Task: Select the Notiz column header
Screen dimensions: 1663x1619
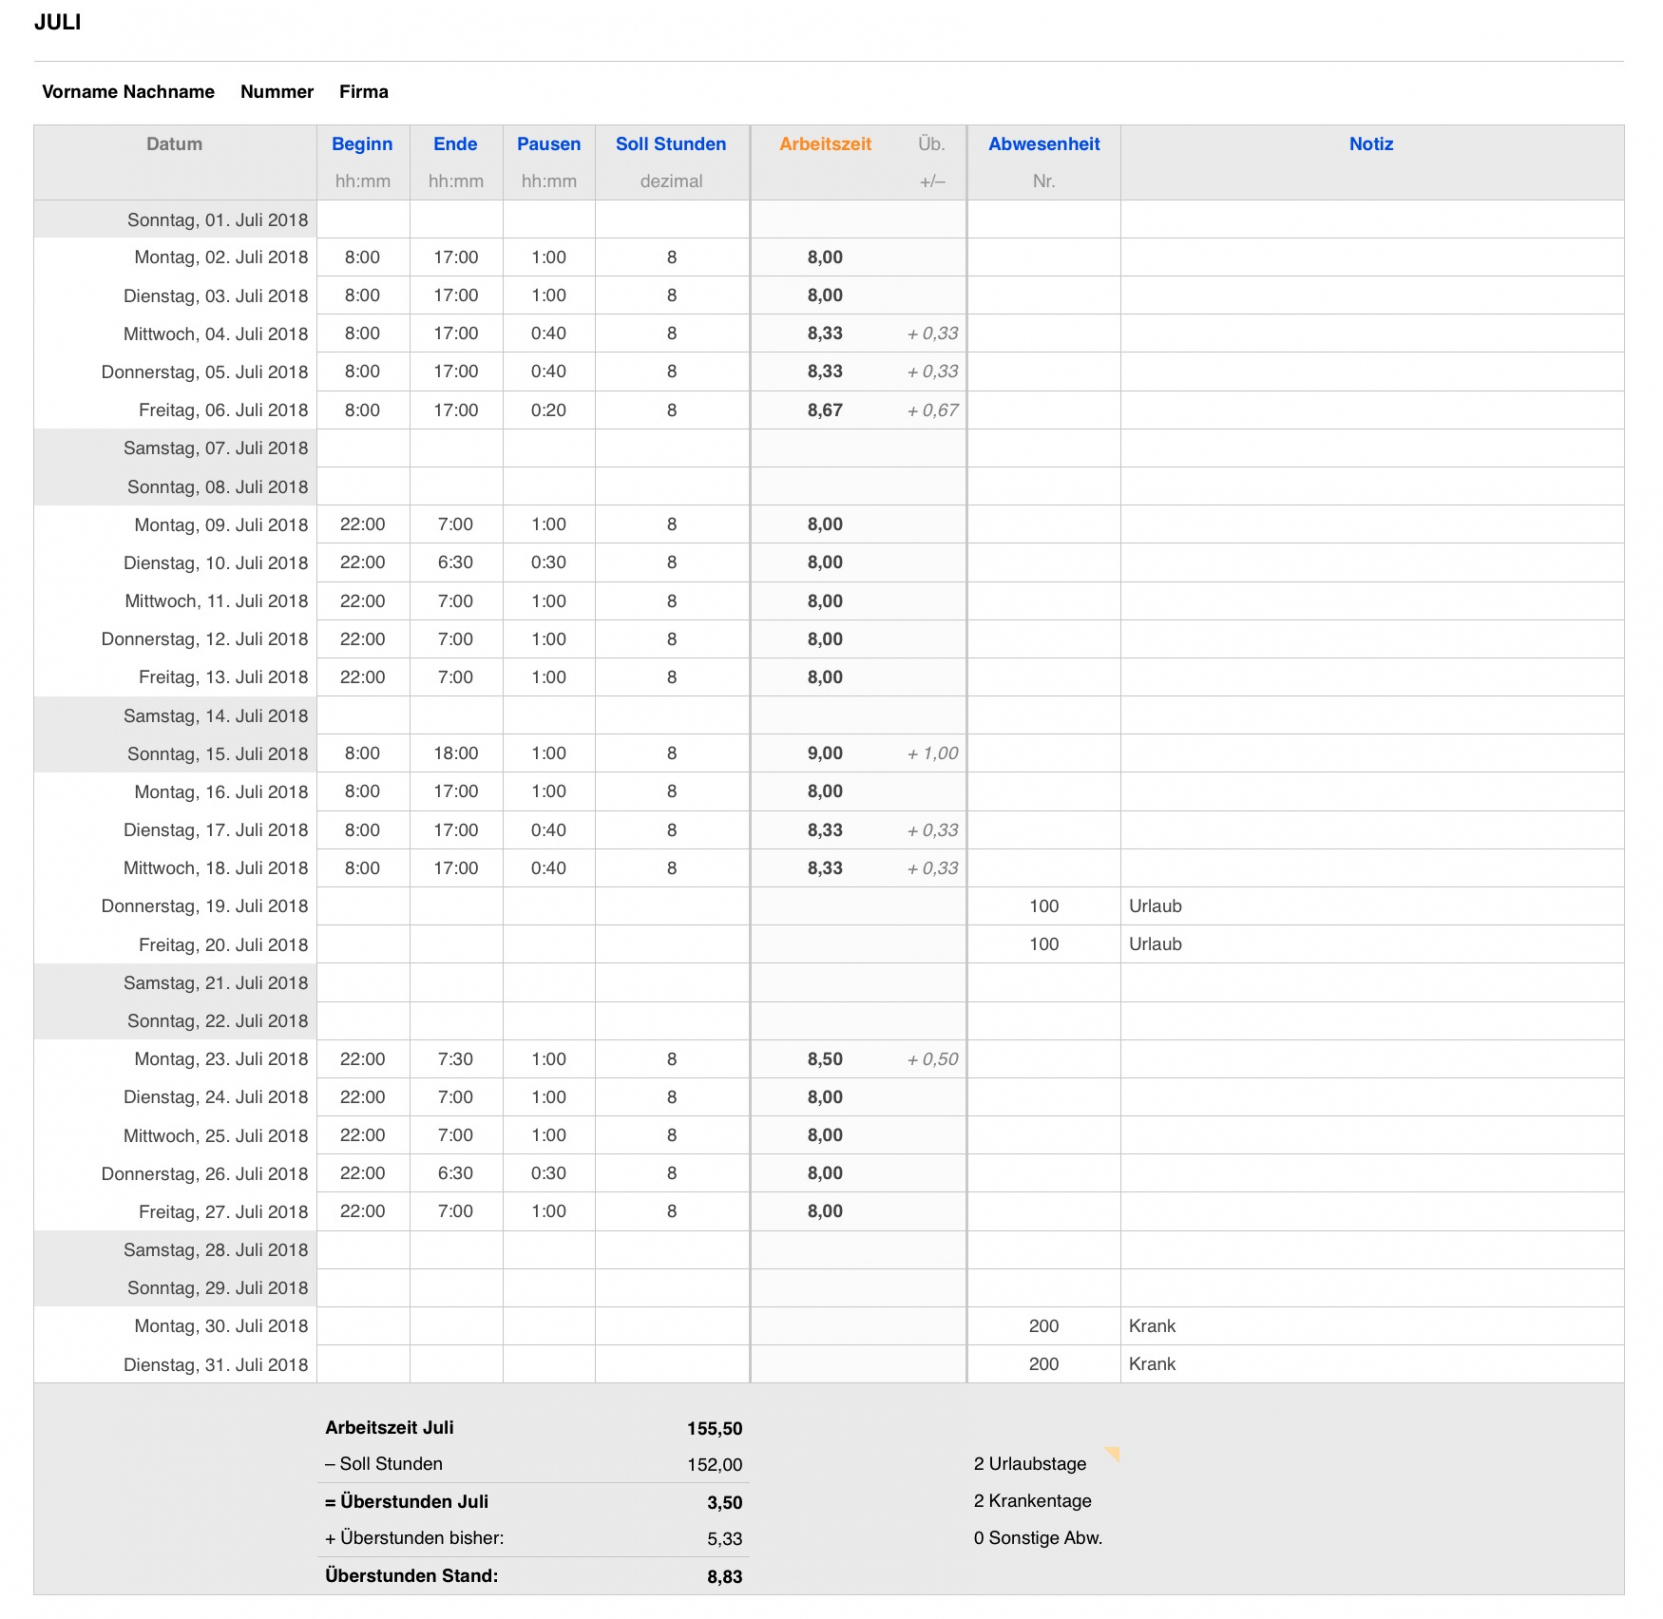Action: tap(1370, 144)
